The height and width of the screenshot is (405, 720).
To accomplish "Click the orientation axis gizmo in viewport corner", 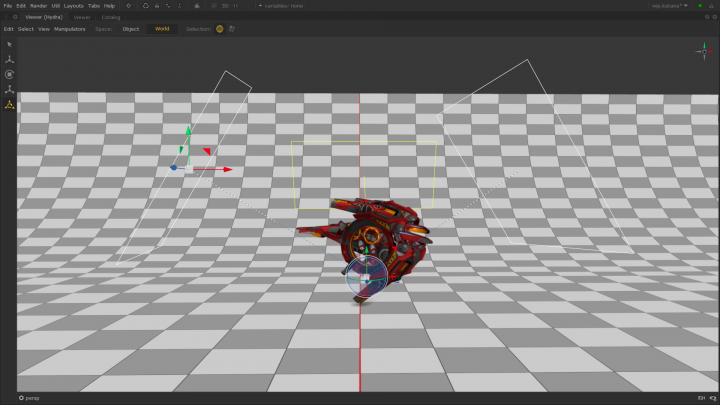I will coord(702,50).
